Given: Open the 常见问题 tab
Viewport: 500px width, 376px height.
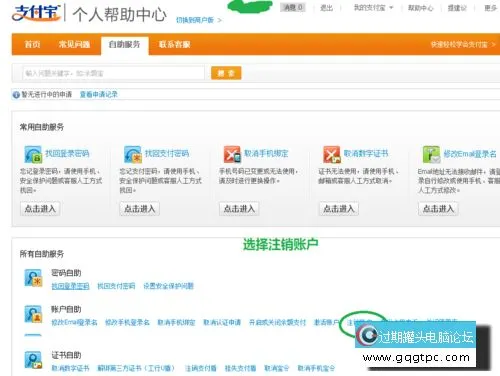Looking at the screenshot, I should pyautogui.click(x=74, y=44).
